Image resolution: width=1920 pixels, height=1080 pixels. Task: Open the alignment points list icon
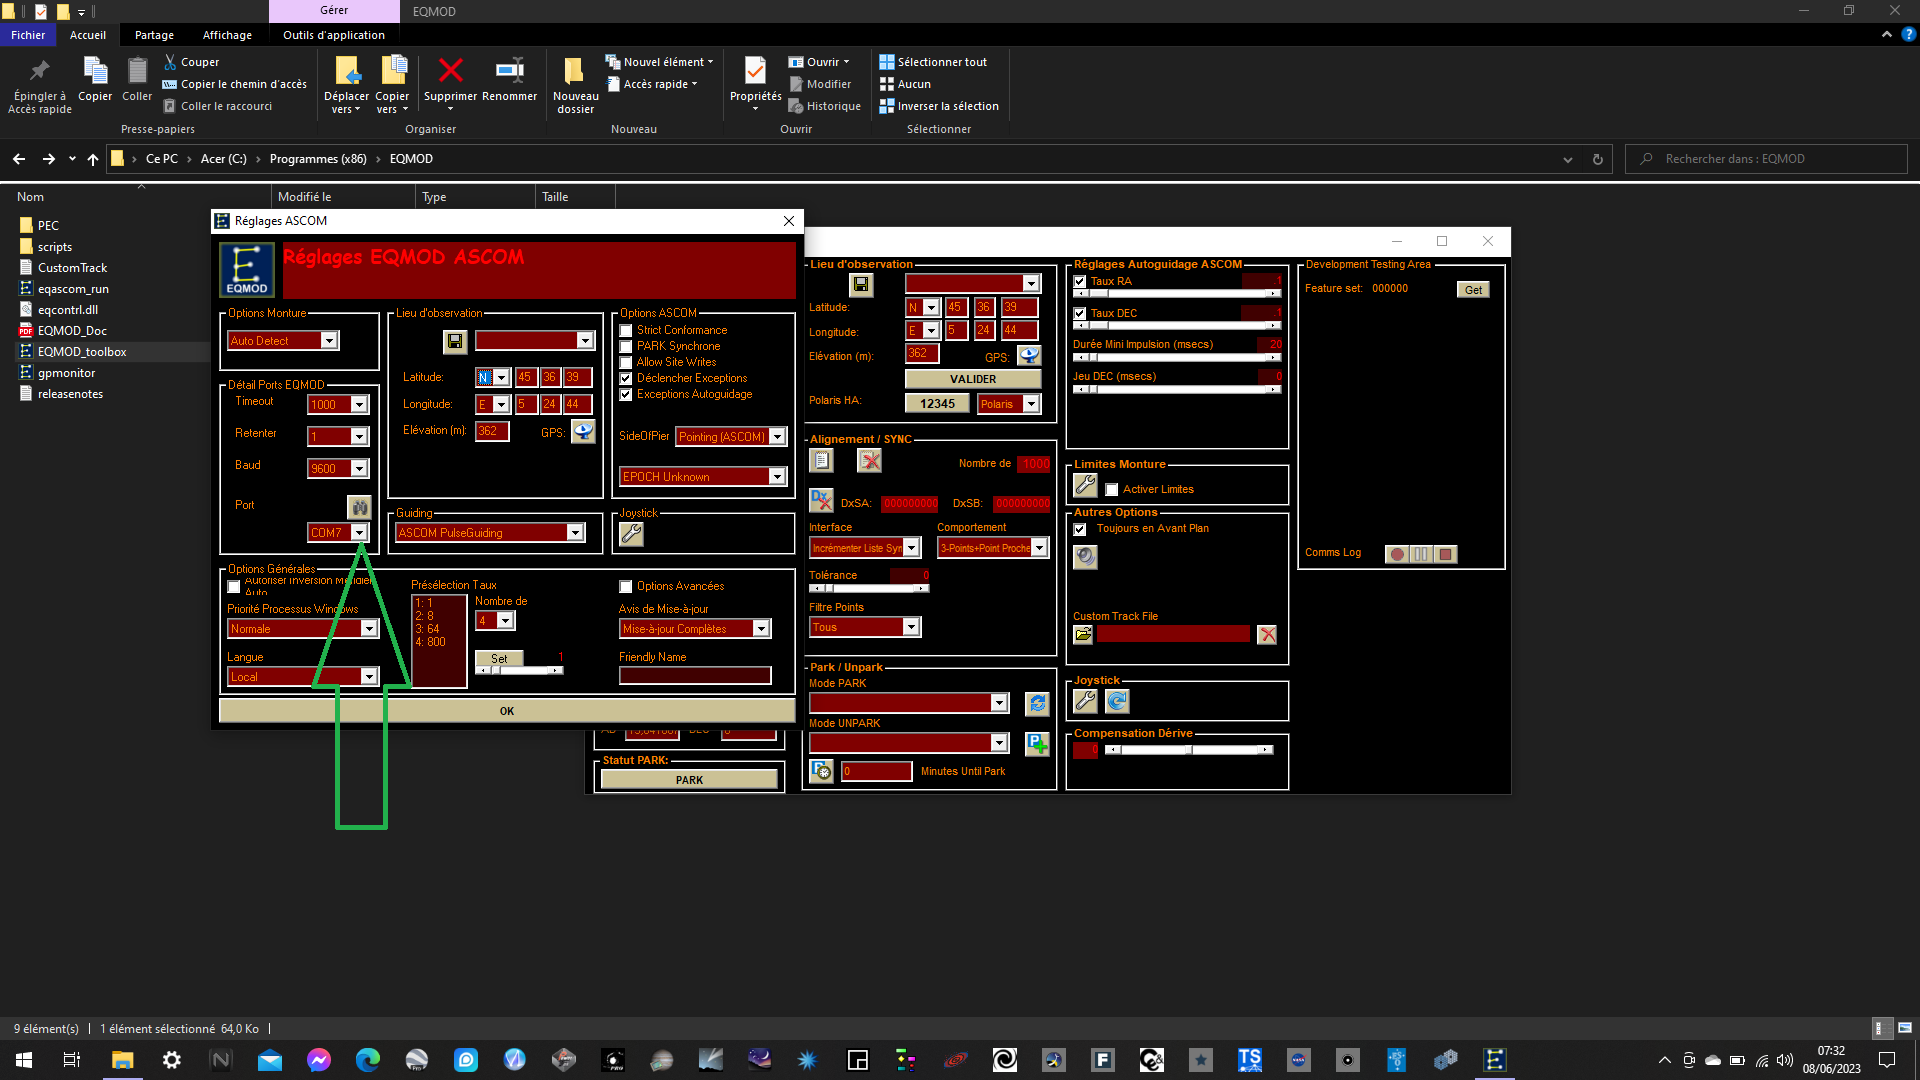click(x=821, y=461)
